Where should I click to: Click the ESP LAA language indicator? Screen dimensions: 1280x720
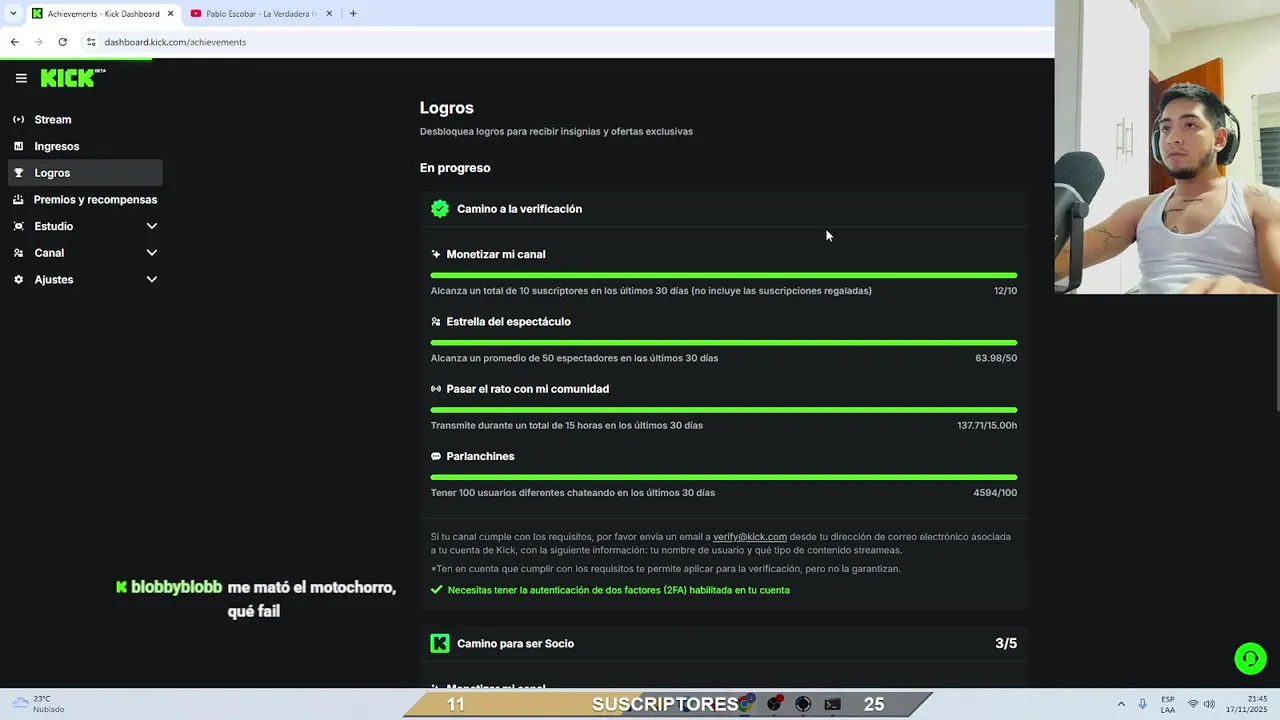click(1168, 704)
